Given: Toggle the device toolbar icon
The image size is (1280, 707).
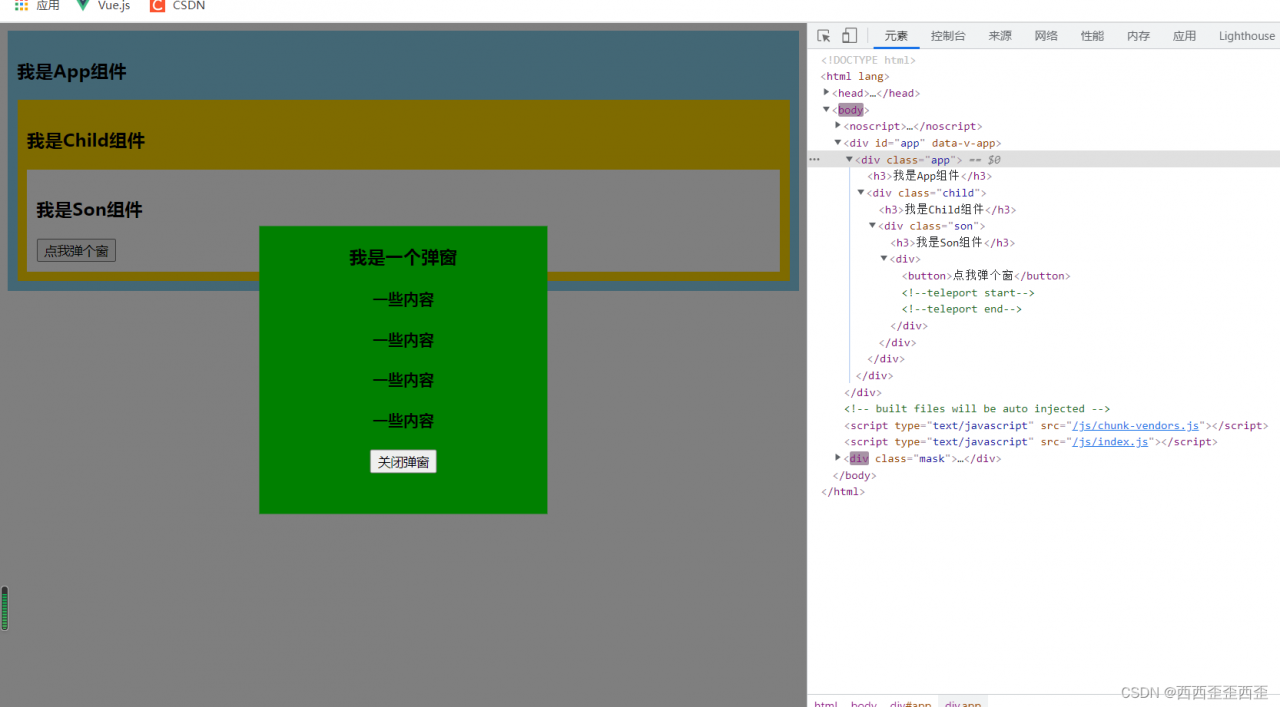Looking at the screenshot, I should click(x=849, y=36).
